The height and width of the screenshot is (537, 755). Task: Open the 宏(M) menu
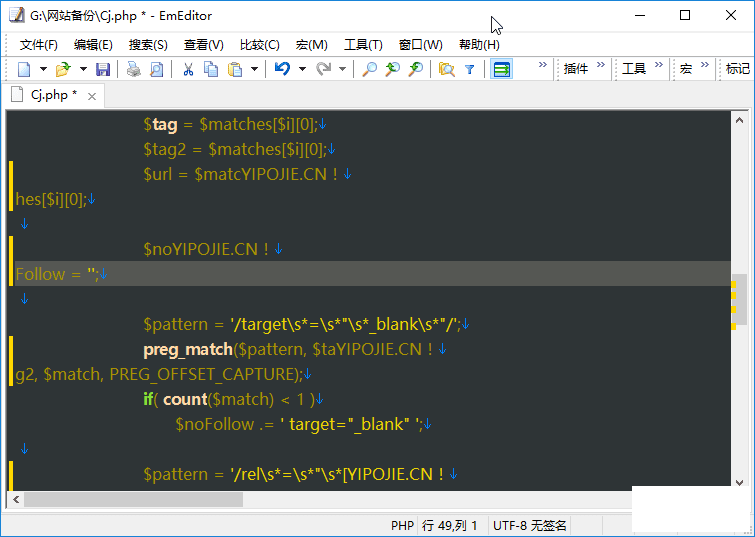pos(312,45)
